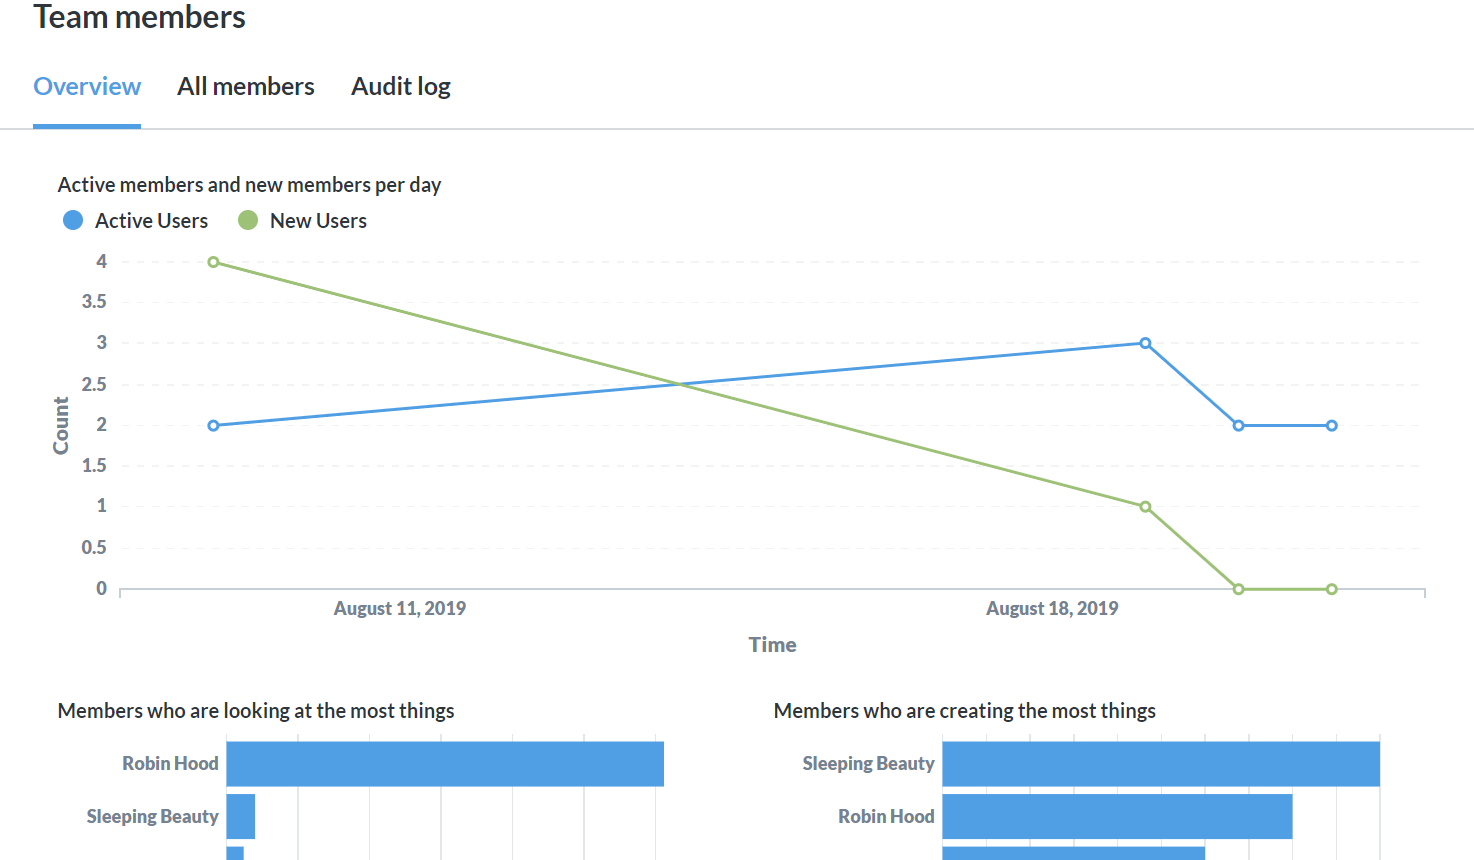This screenshot has height=860, width=1474.
Task: Click the rightmost blue Active Users data point
Action: tap(1331, 426)
